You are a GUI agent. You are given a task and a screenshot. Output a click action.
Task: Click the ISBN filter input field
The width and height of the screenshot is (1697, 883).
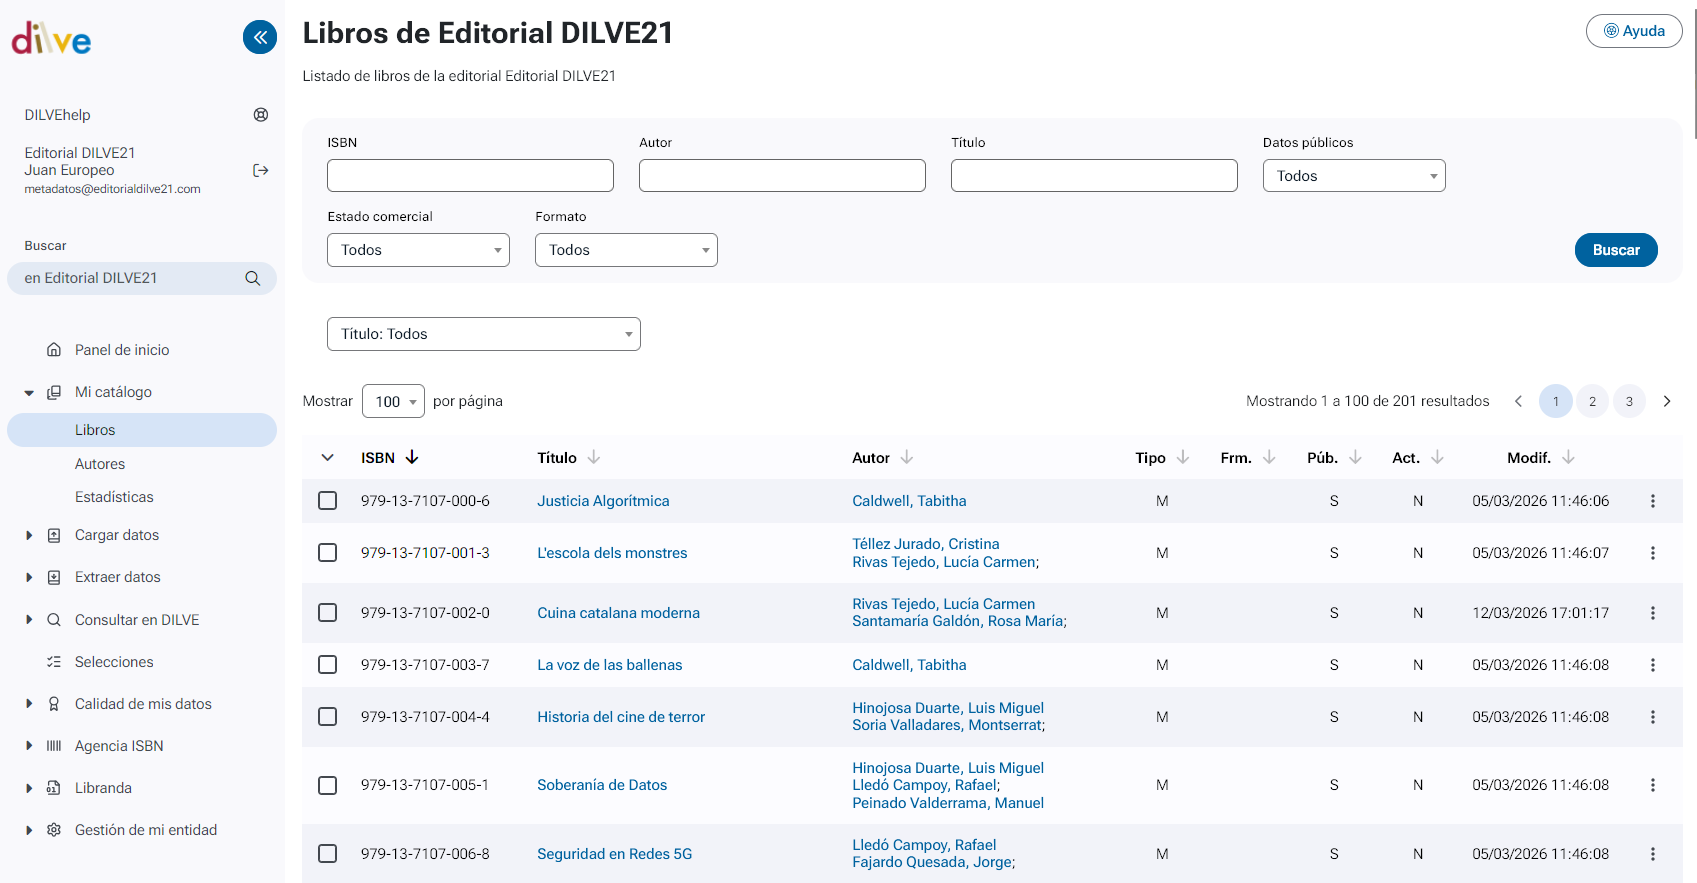click(470, 176)
